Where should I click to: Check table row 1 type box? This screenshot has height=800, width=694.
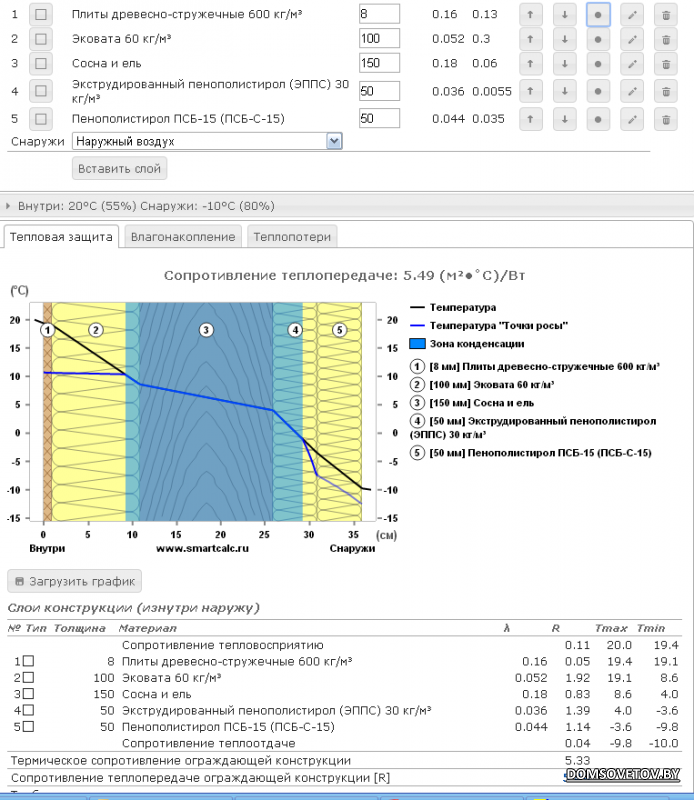29,661
